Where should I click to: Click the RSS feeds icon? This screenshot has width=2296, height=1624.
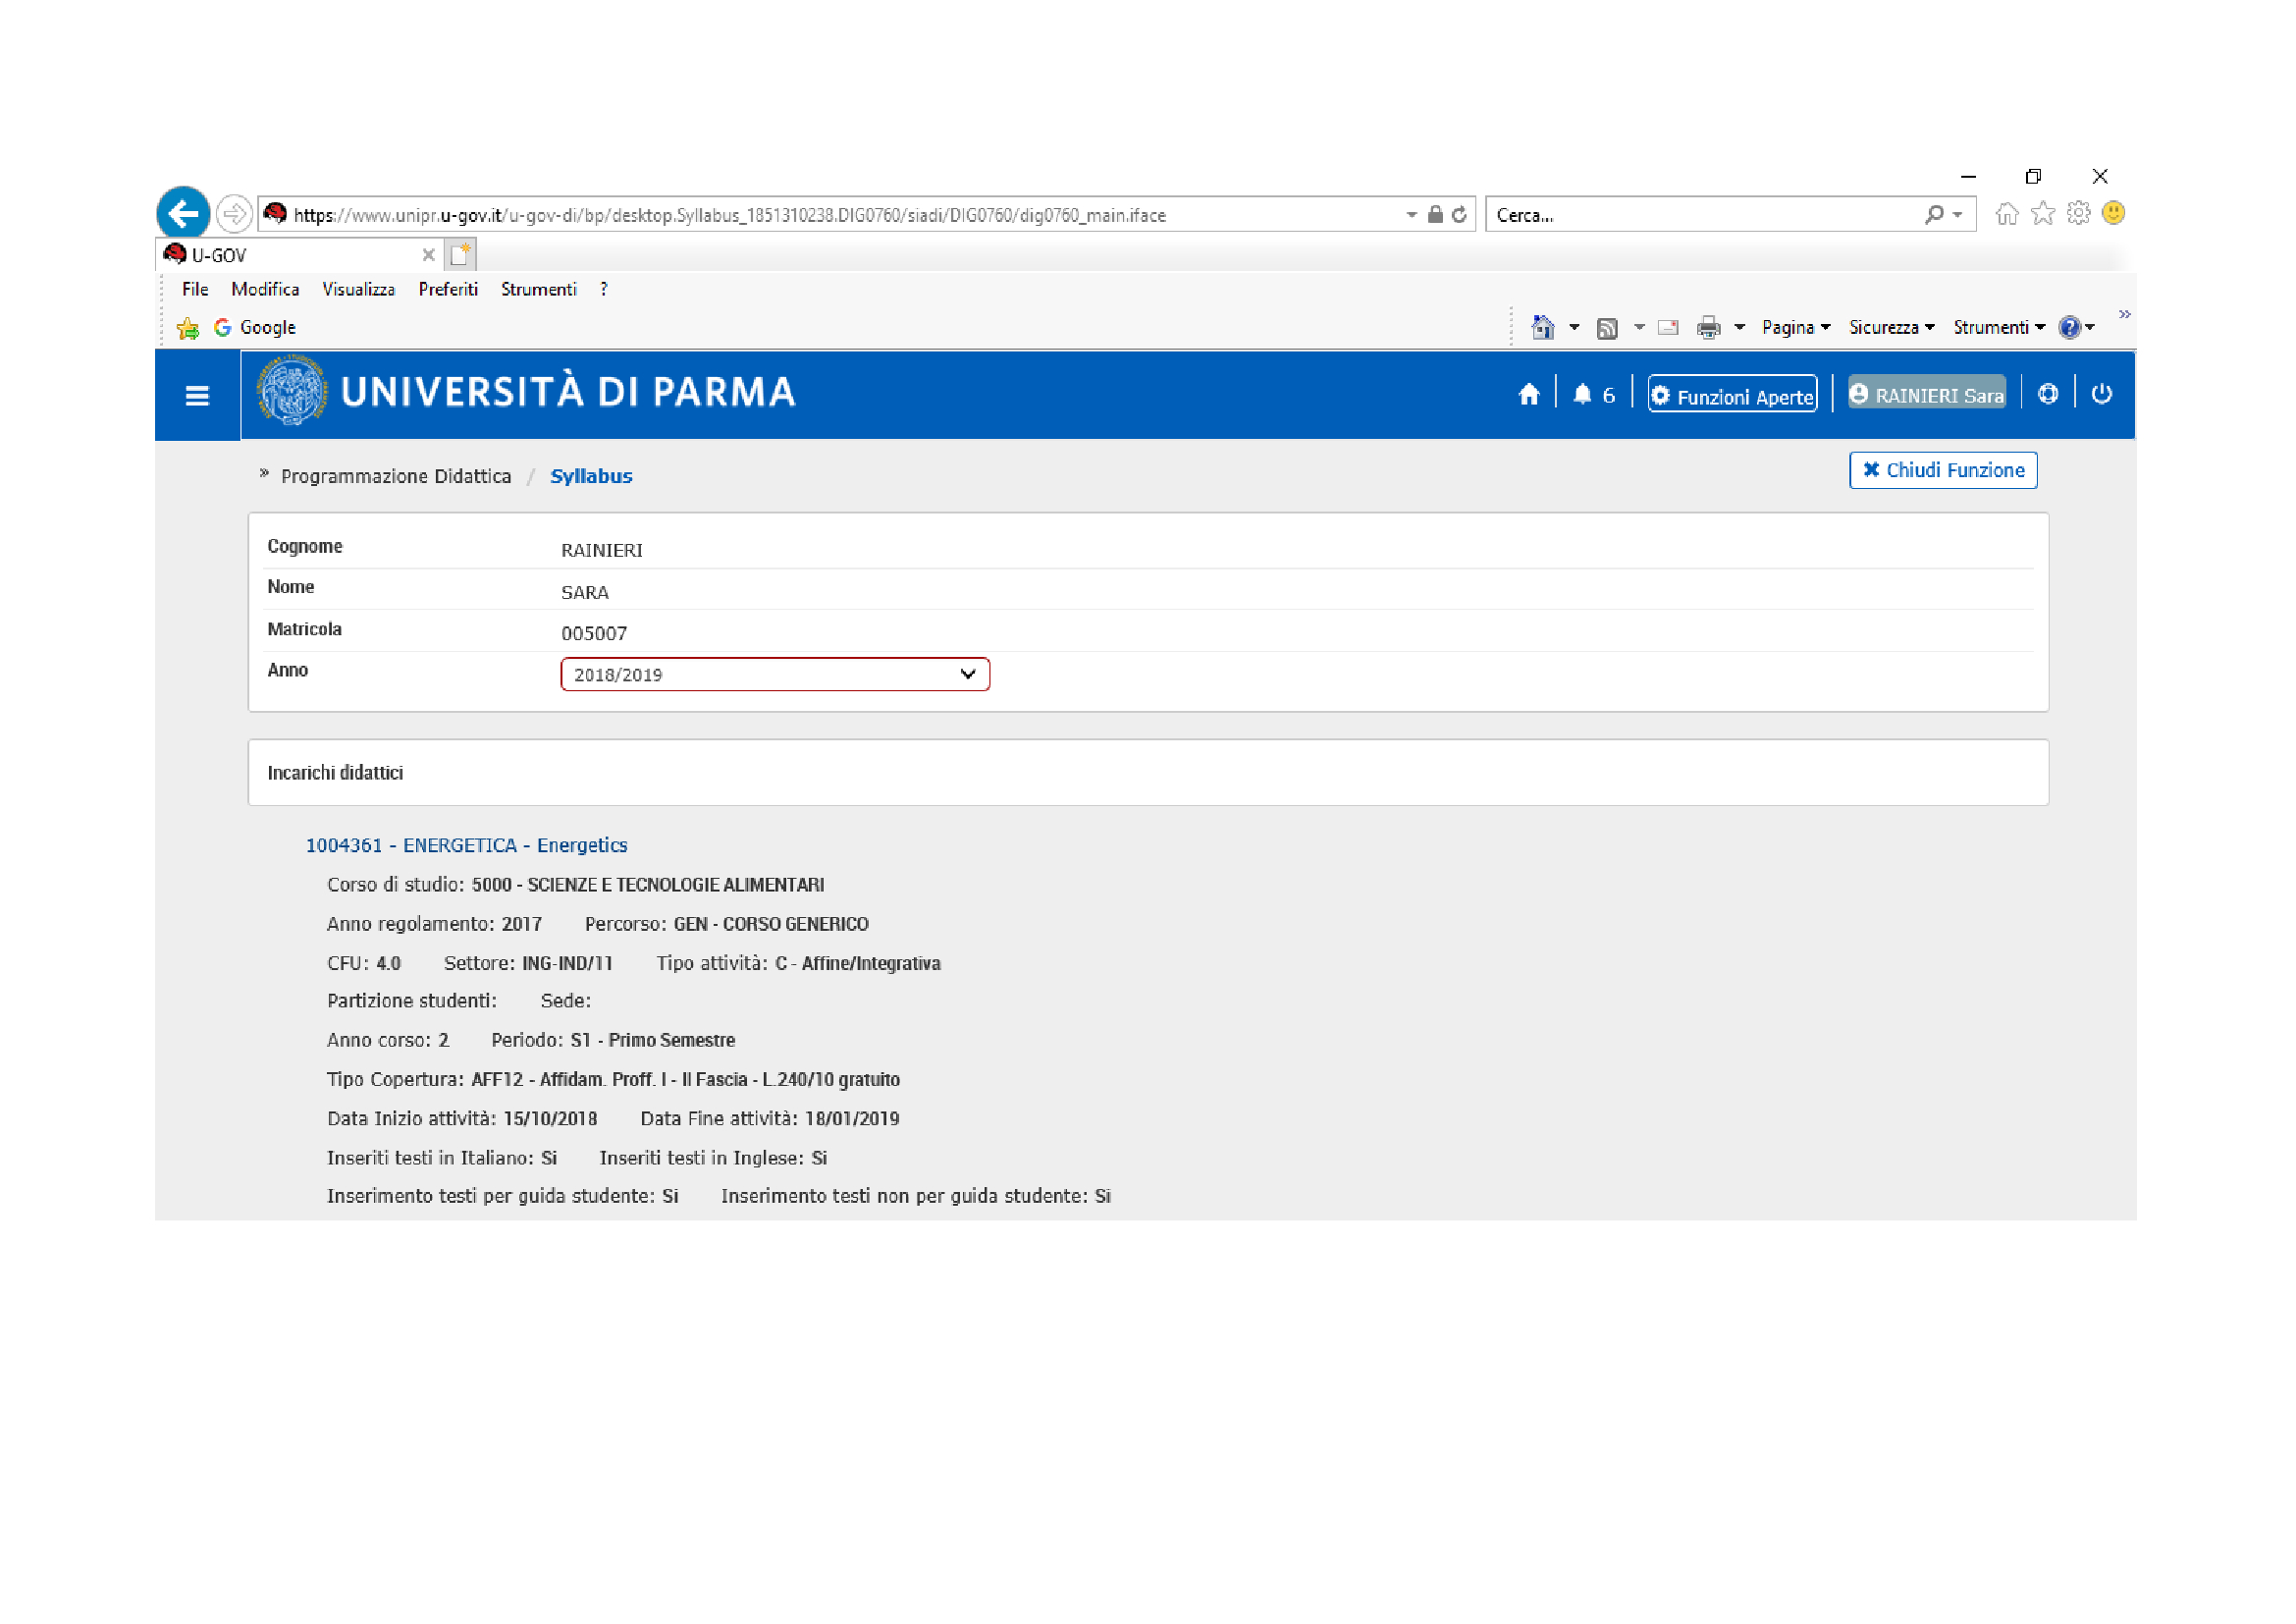click(x=1607, y=328)
